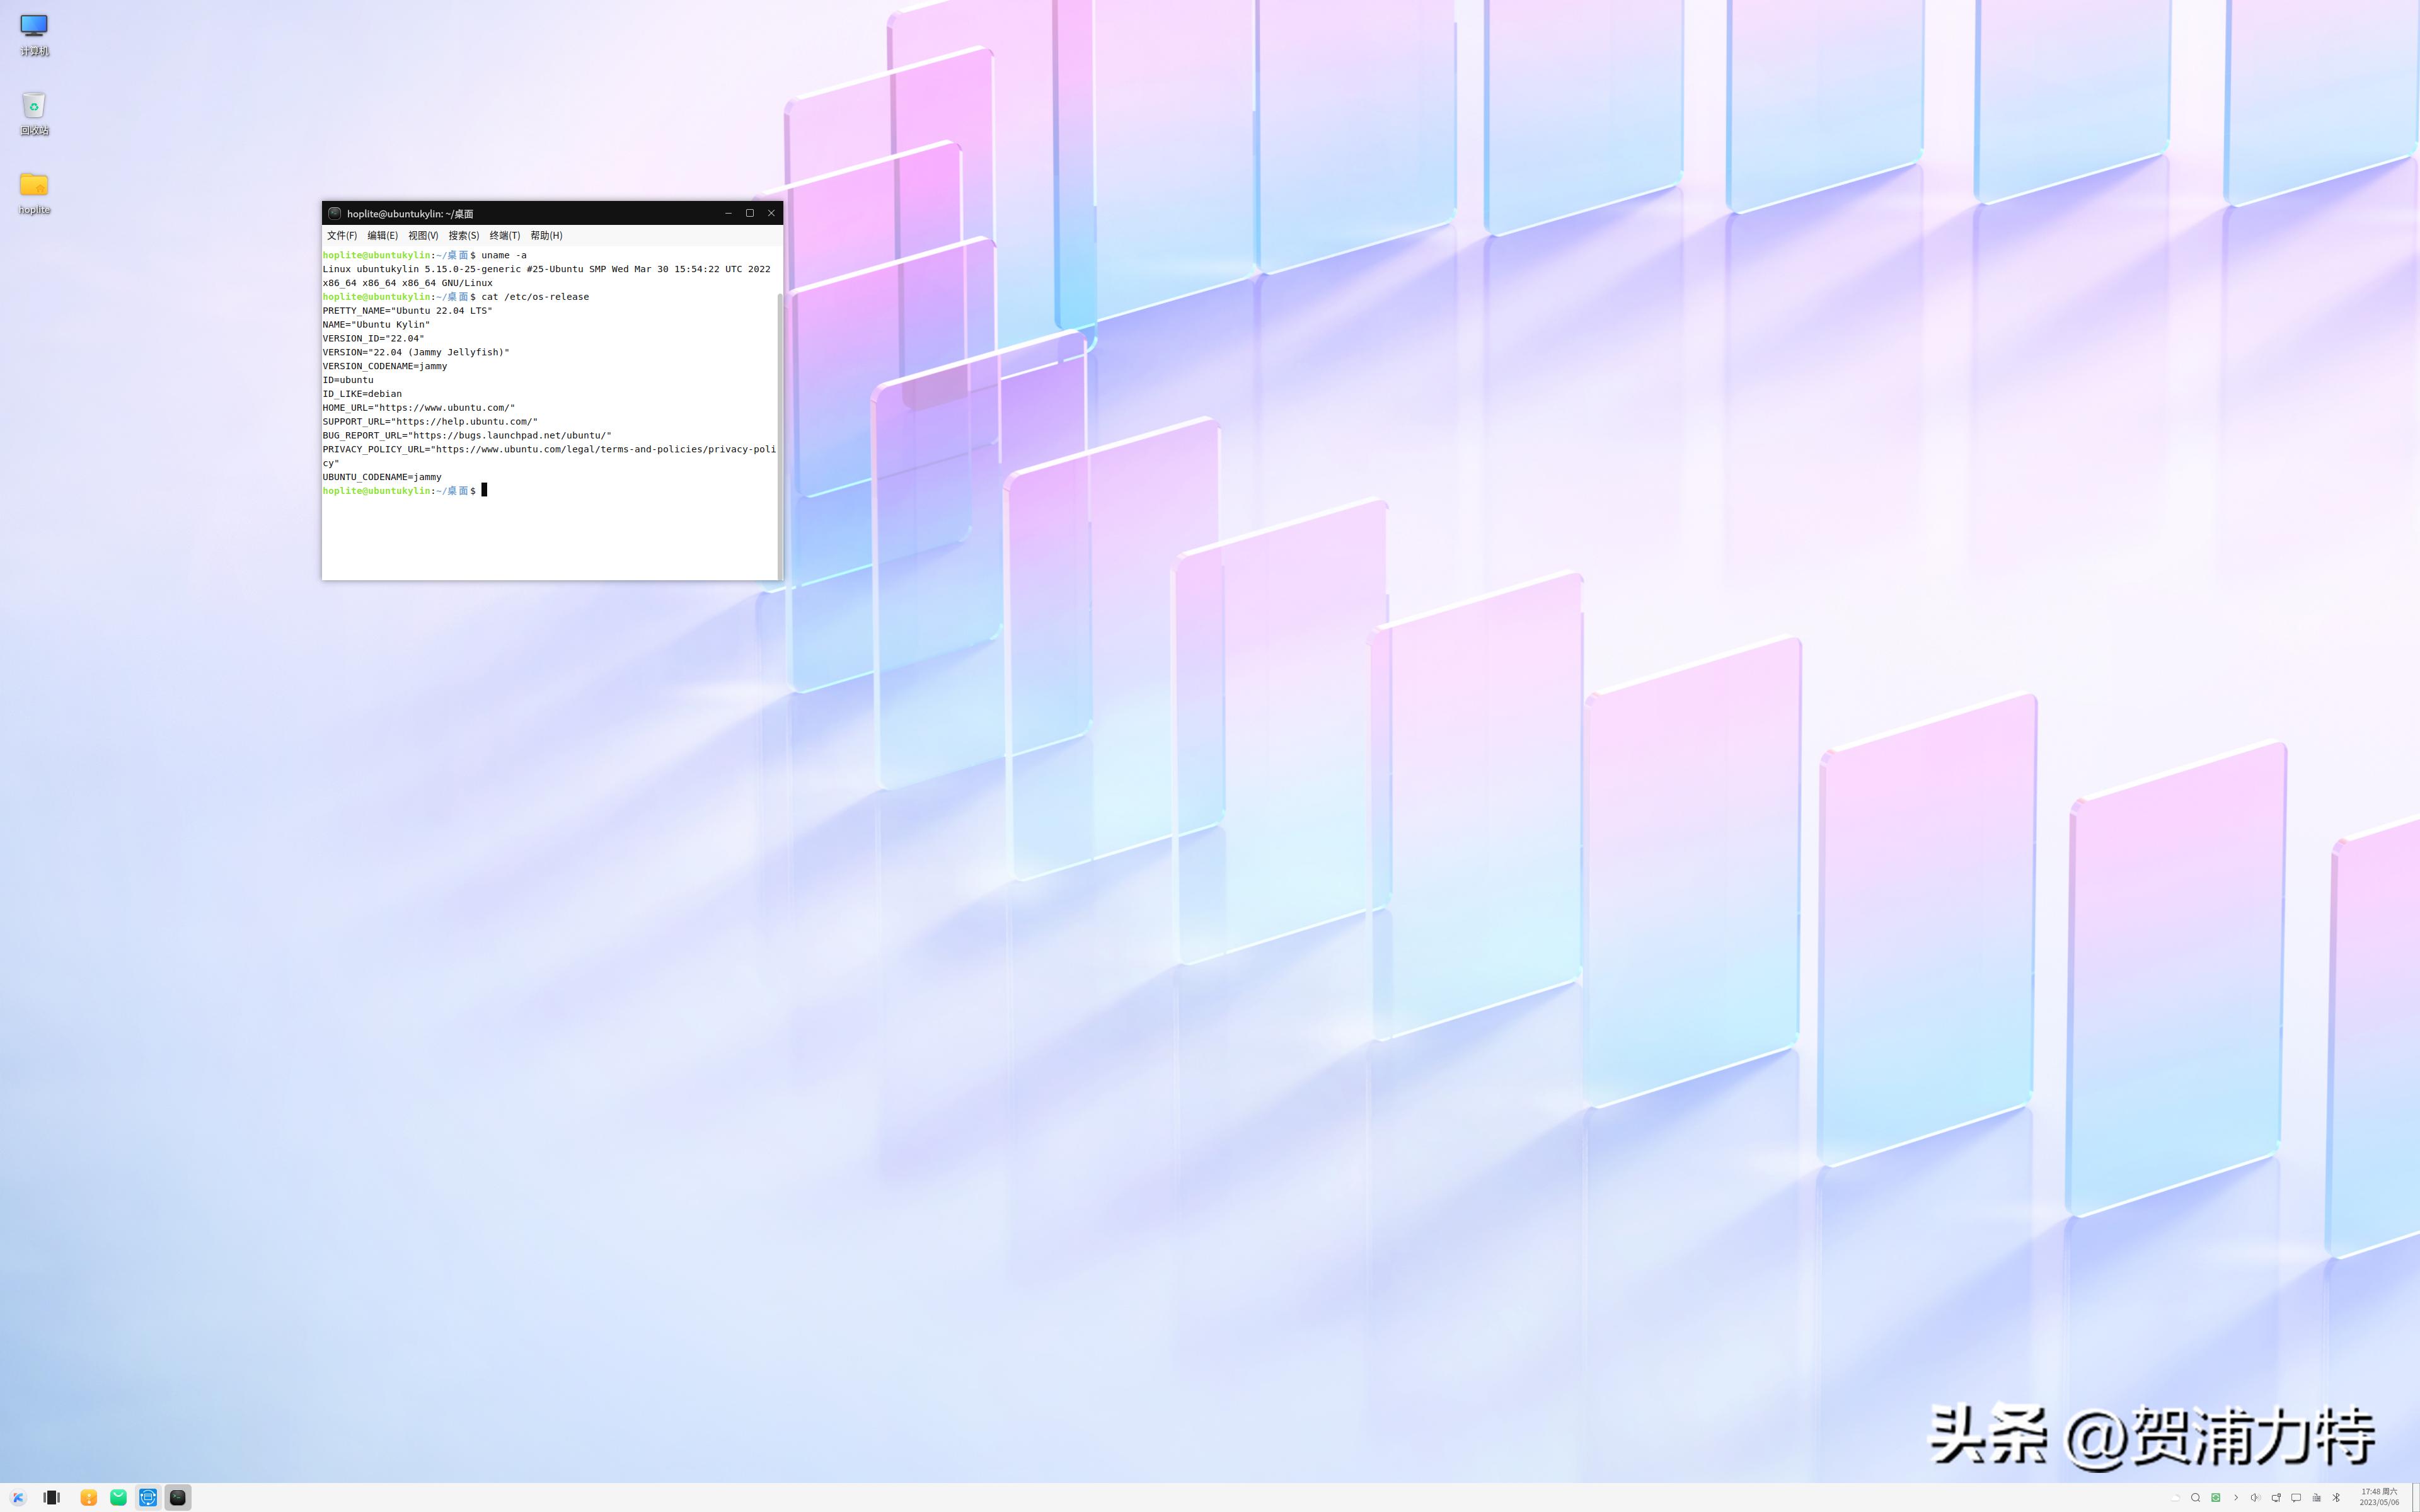This screenshot has width=2420, height=1512.
Task: Open the notification message tray icon
Action: tap(2296, 1498)
